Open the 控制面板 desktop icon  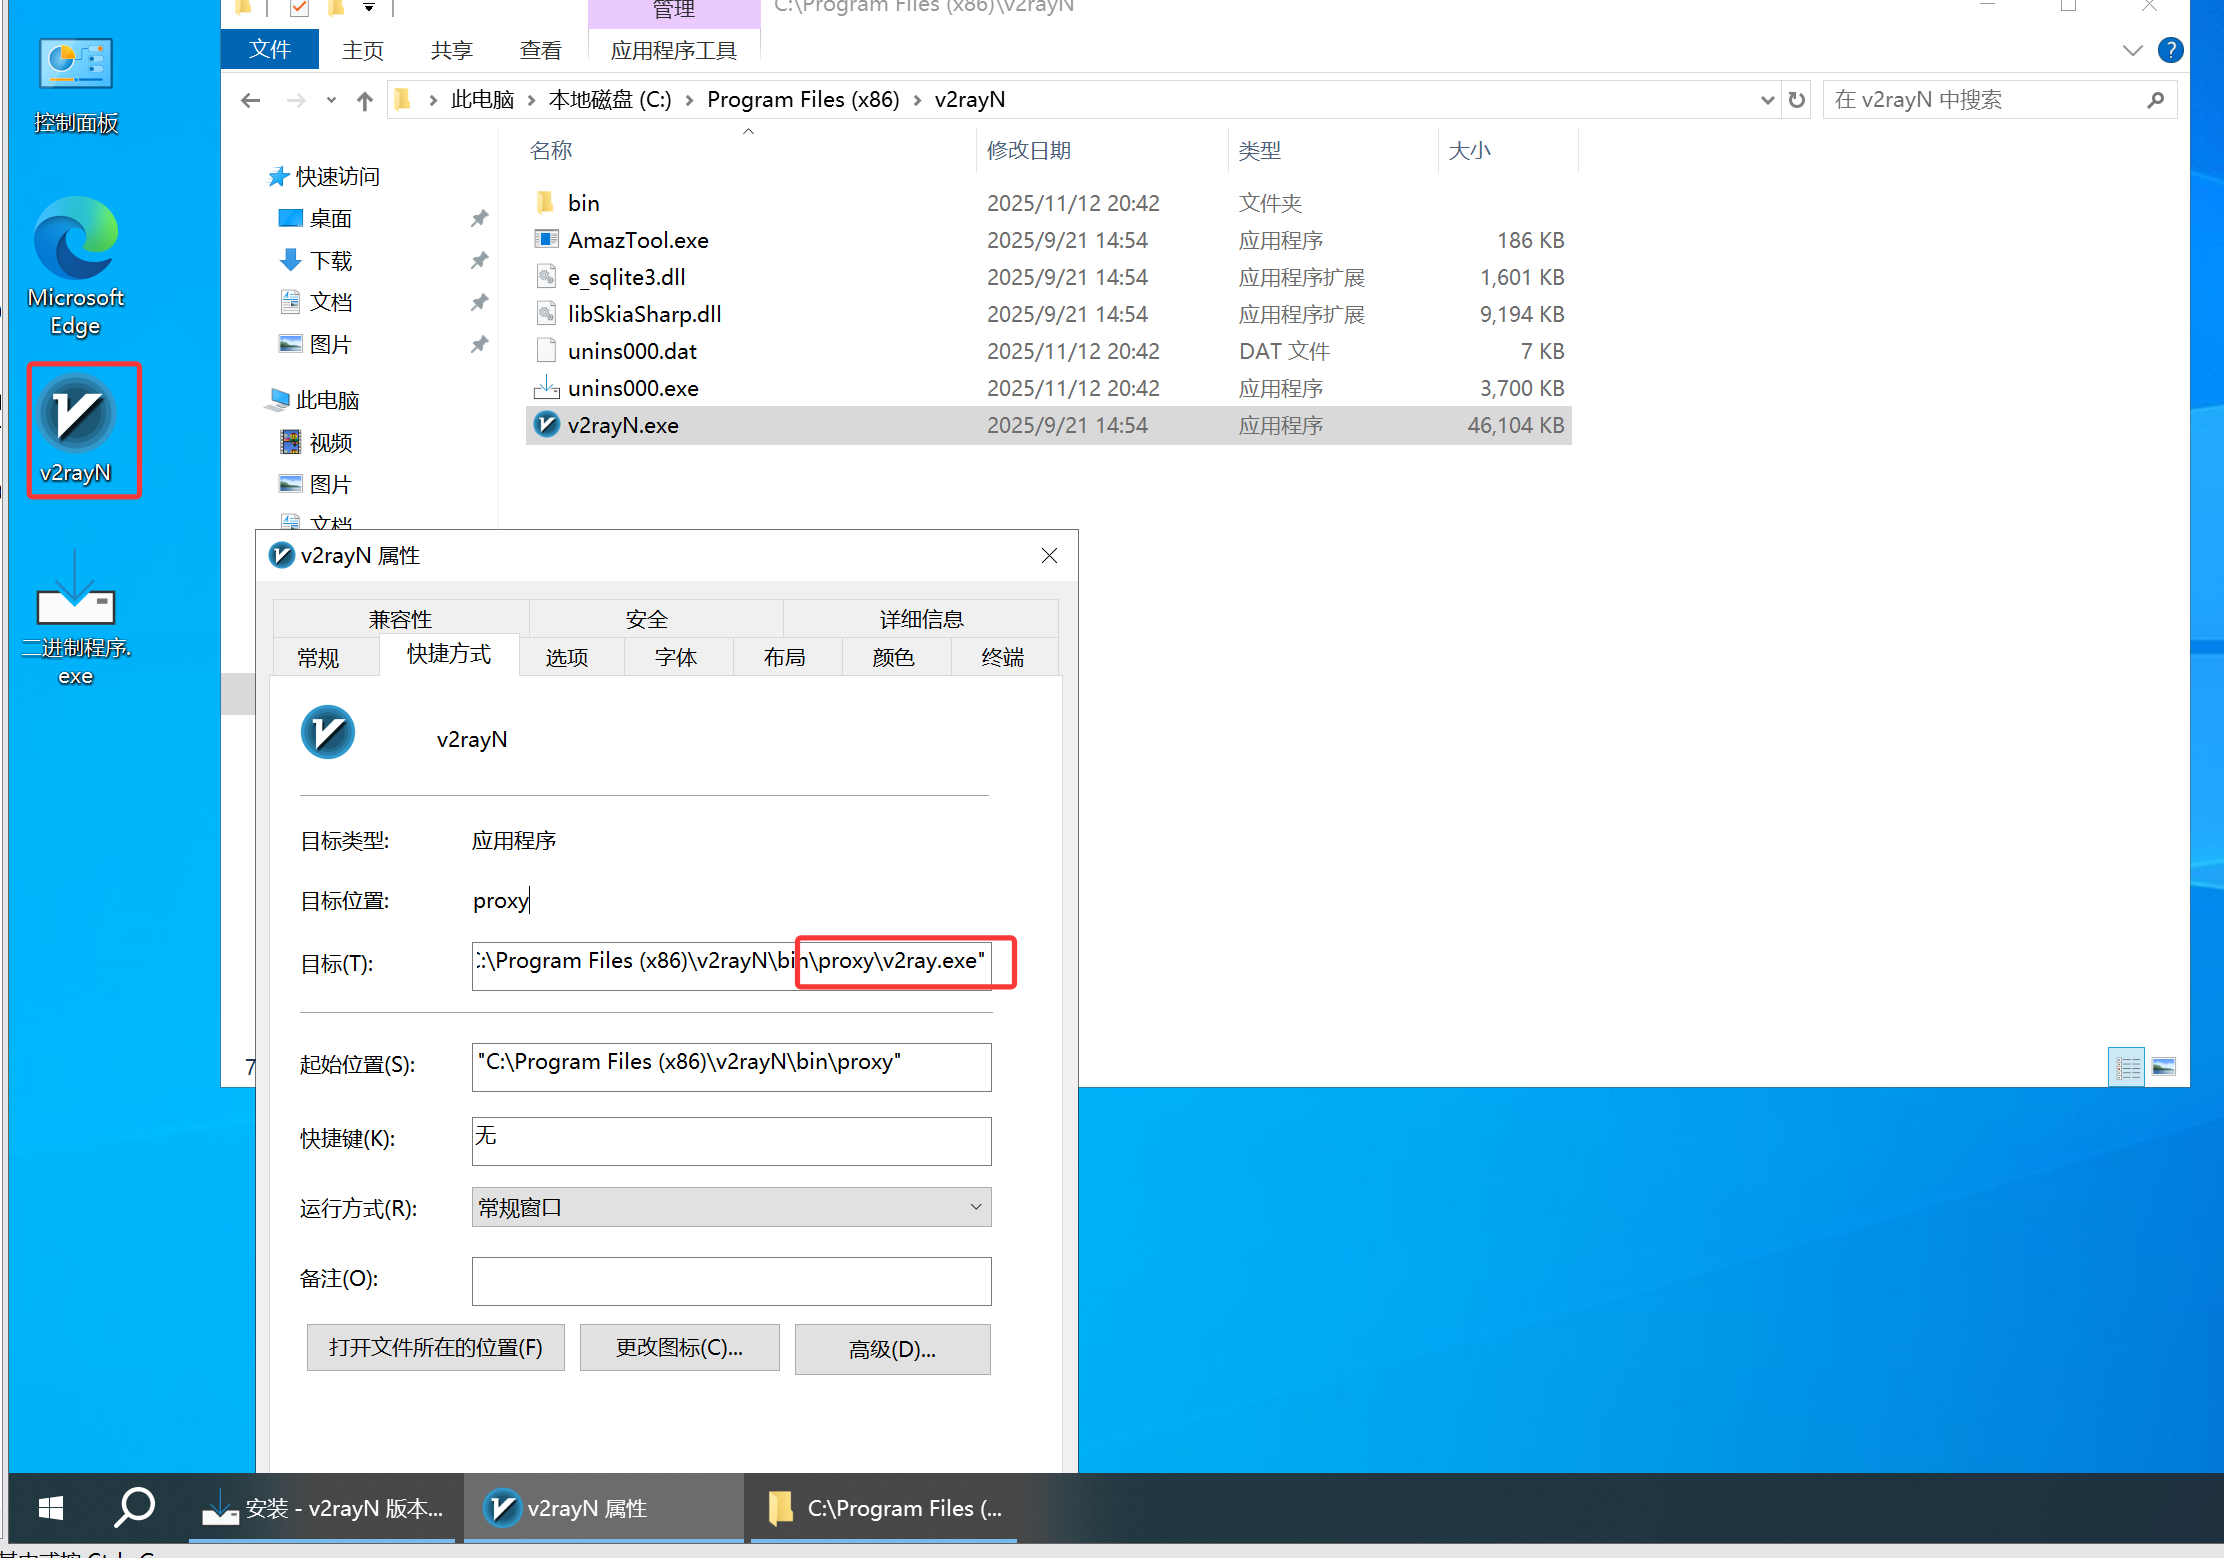tap(76, 65)
